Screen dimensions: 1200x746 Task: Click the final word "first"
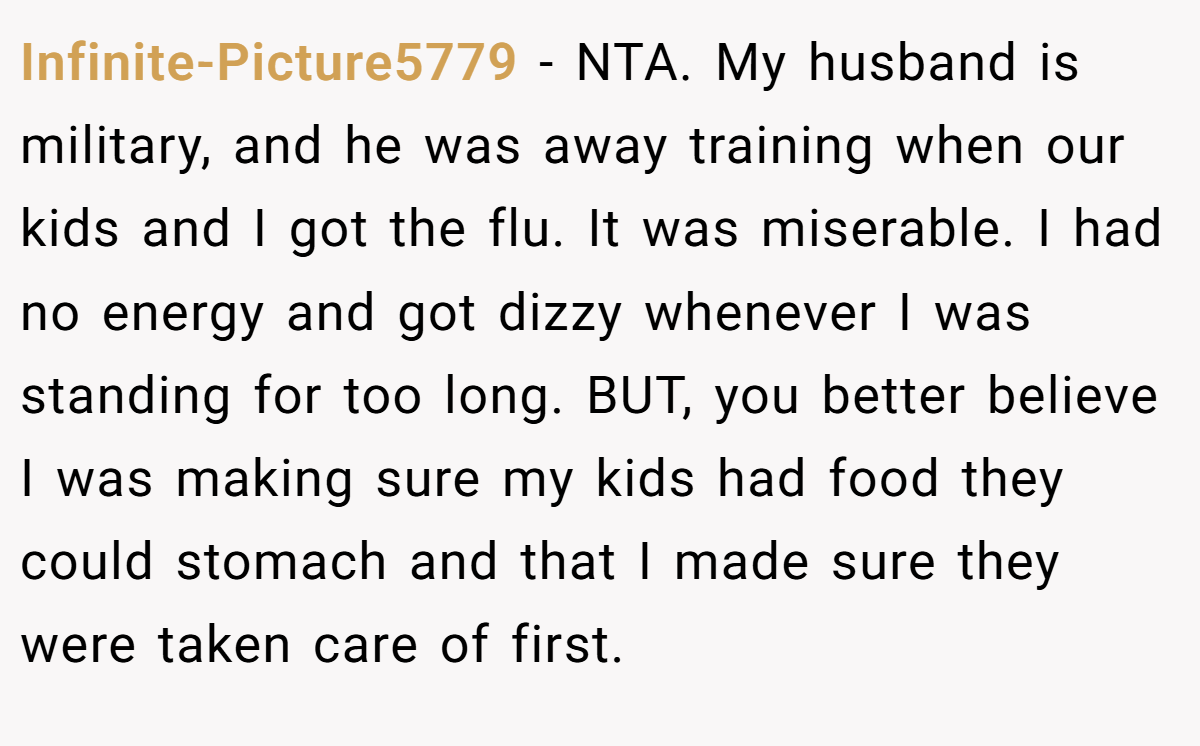click(567, 646)
